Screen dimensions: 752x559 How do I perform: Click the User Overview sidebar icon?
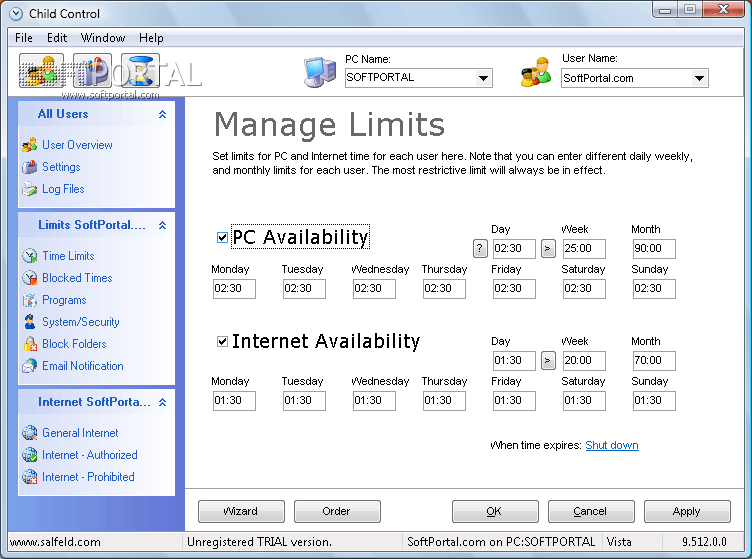(x=29, y=145)
